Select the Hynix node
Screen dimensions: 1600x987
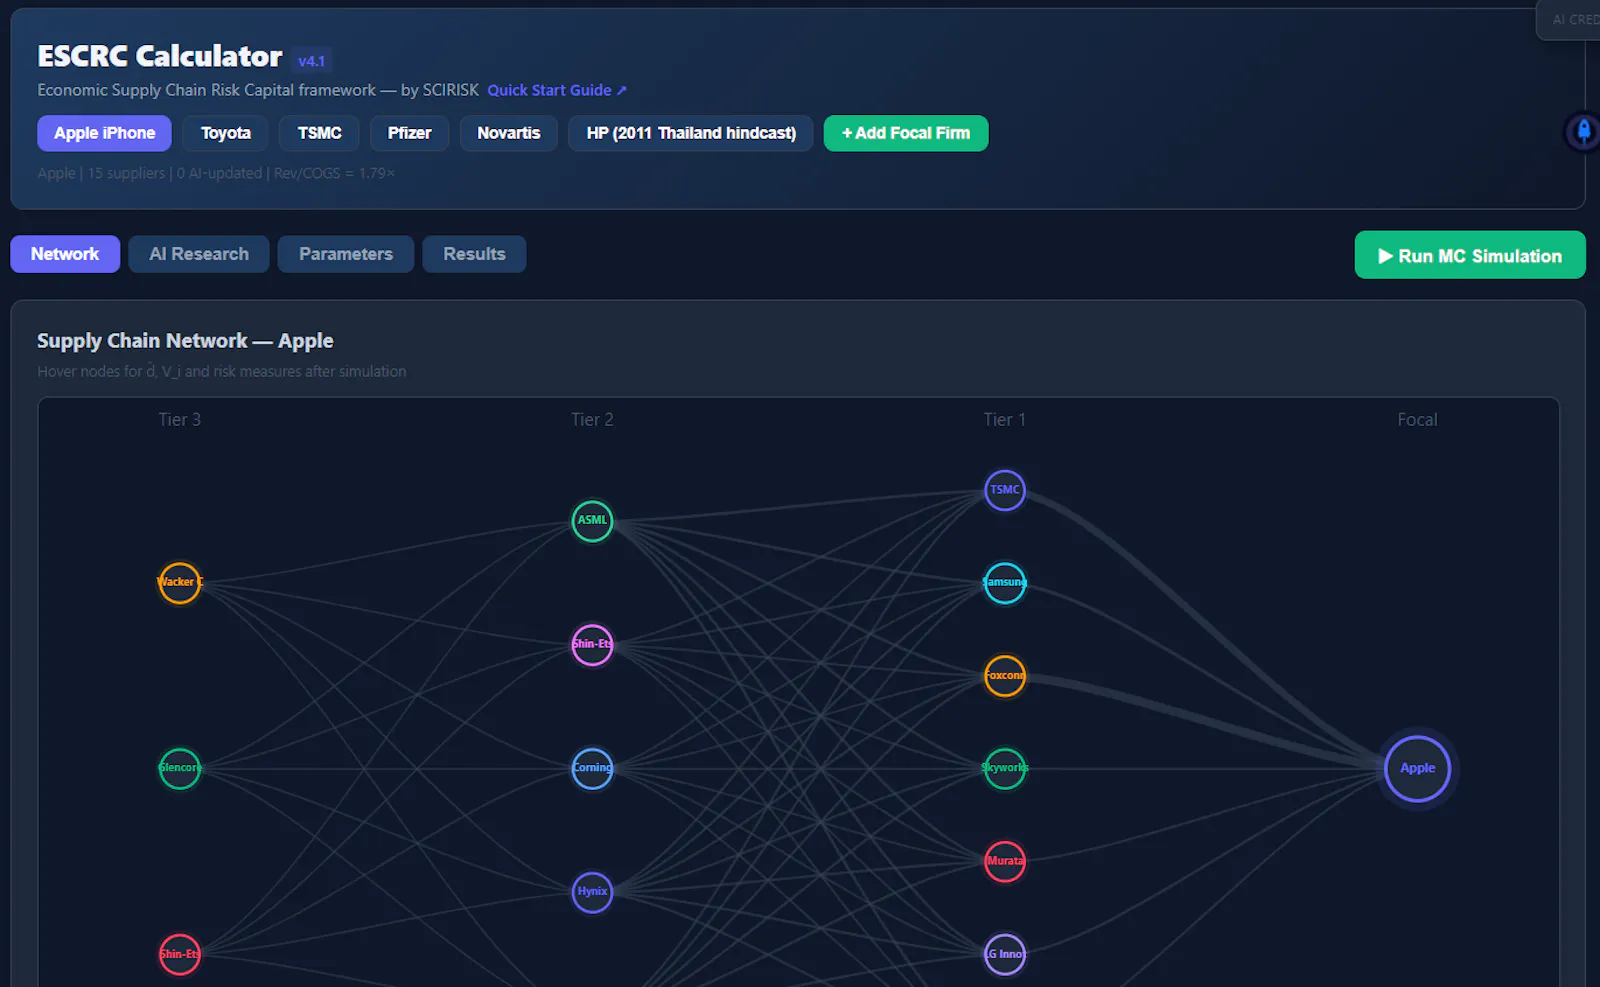[x=592, y=891]
